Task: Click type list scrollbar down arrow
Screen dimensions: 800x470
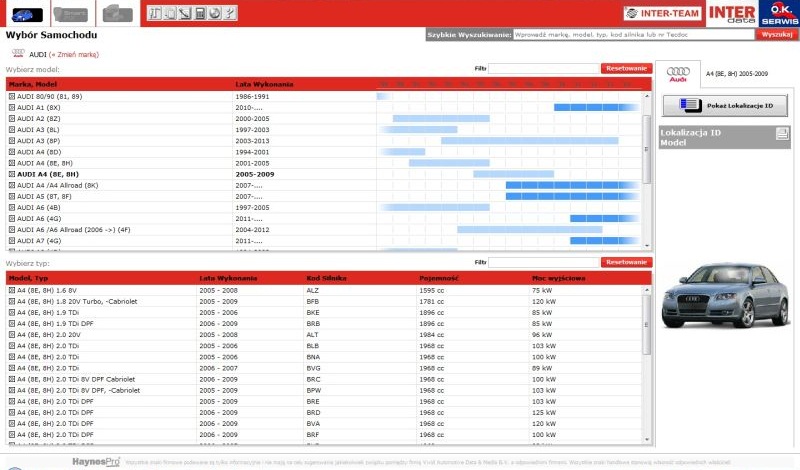Action: pos(647,440)
